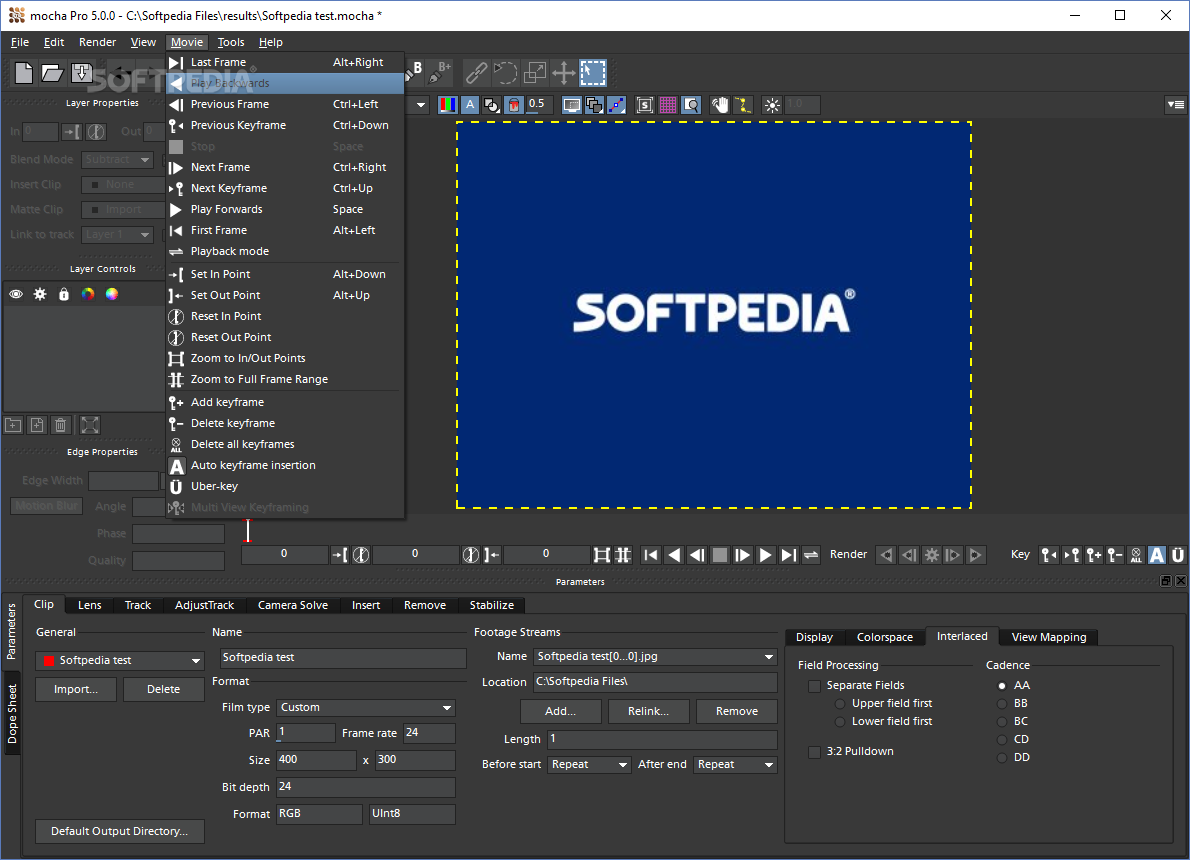Toggle the pink grid overlay icon
The image size is (1190, 860).
pyautogui.click(x=668, y=105)
